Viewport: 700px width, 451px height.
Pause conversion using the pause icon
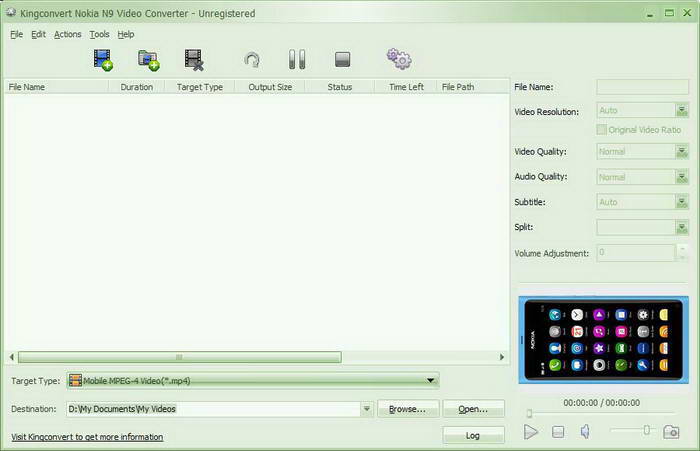coord(297,60)
